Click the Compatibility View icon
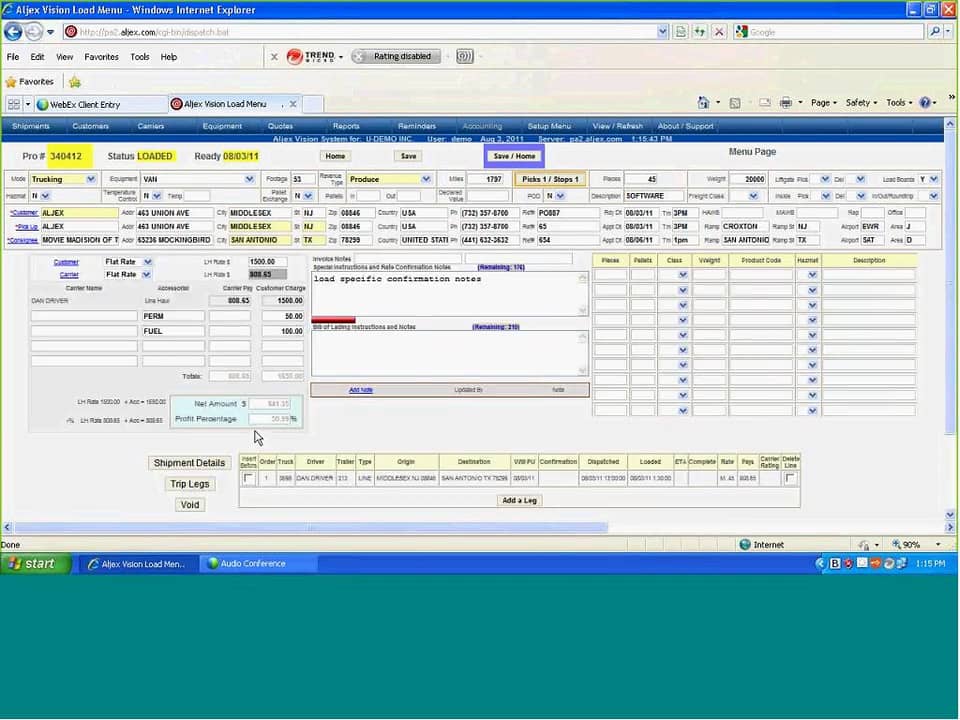The width and height of the screenshot is (960, 720). pos(680,32)
